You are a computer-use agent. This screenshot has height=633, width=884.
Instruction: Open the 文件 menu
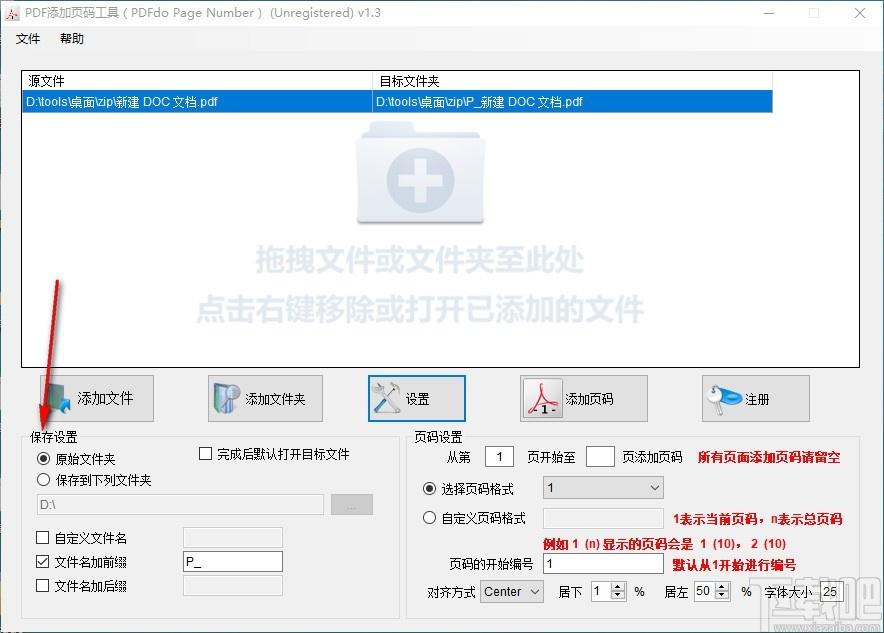(x=28, y=38)
